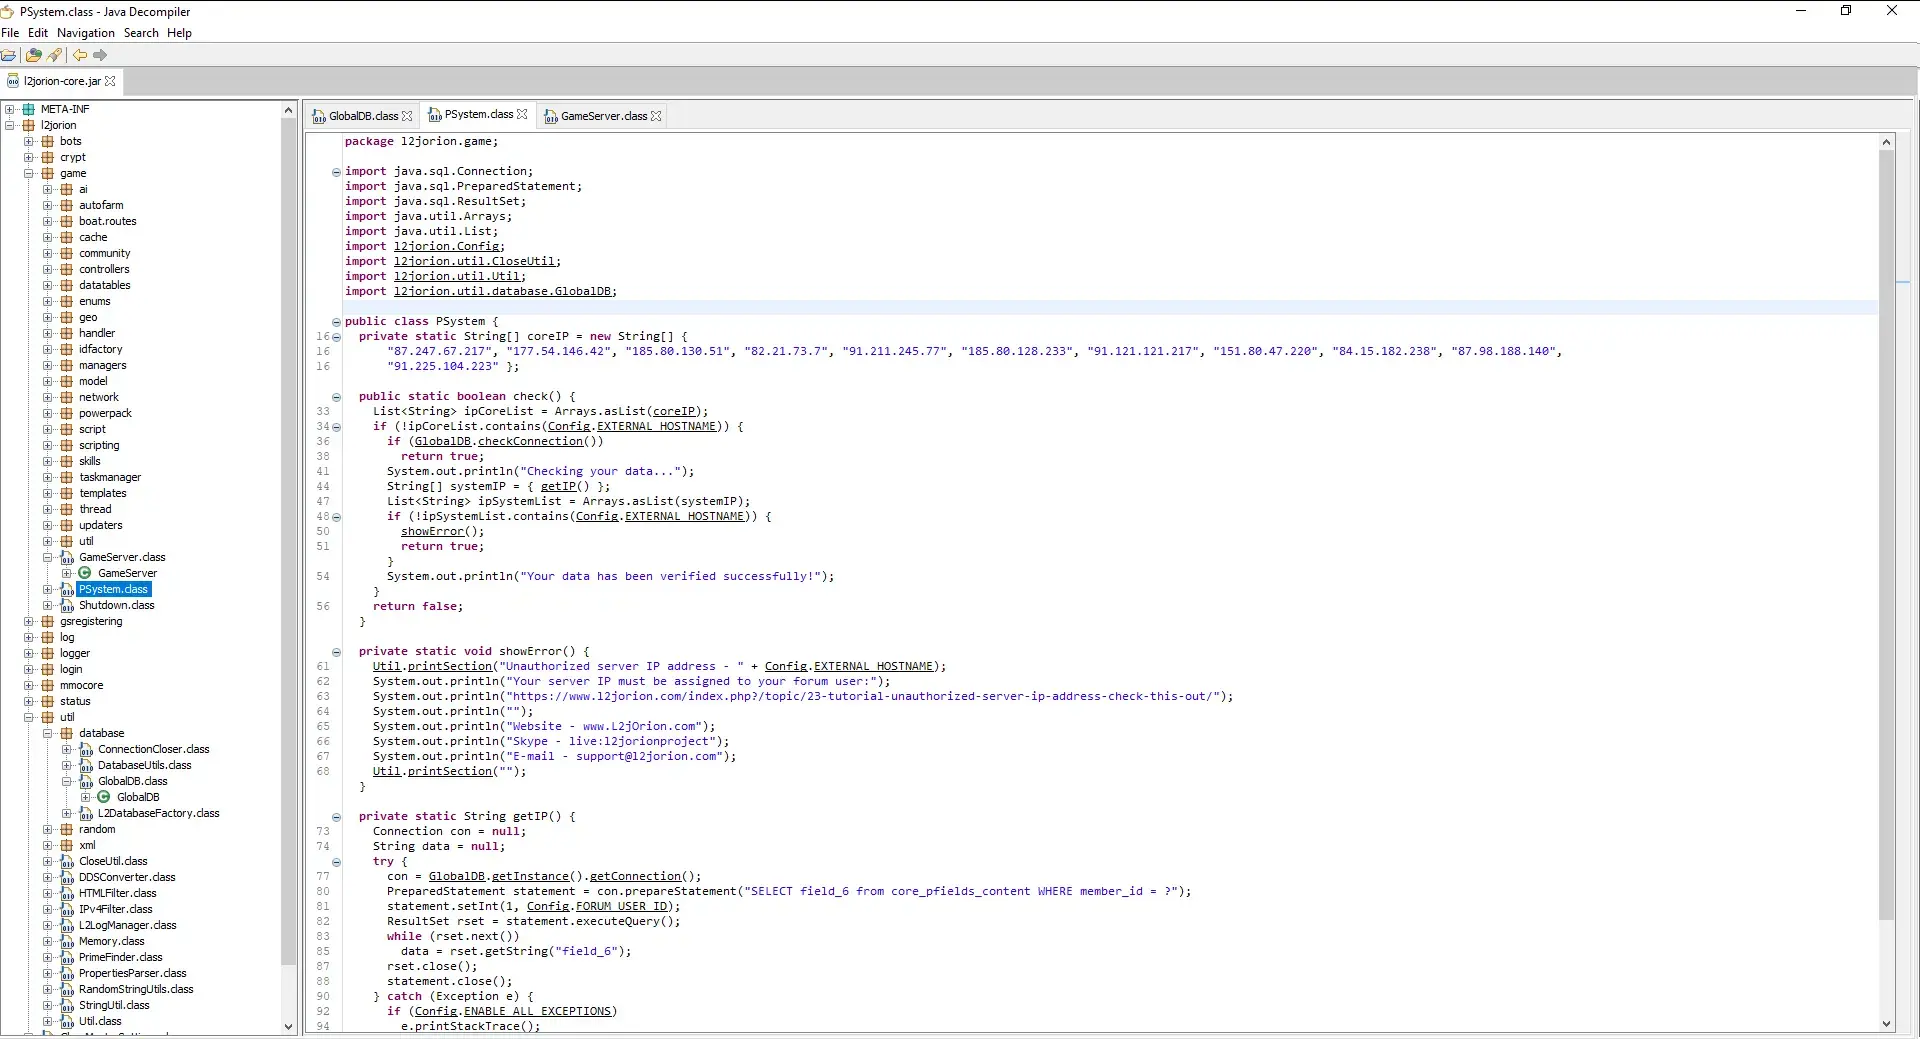The height and width of the screenshot is (1039, 1920).
Task: Click the Memory.class file icon
Action: 67,941
